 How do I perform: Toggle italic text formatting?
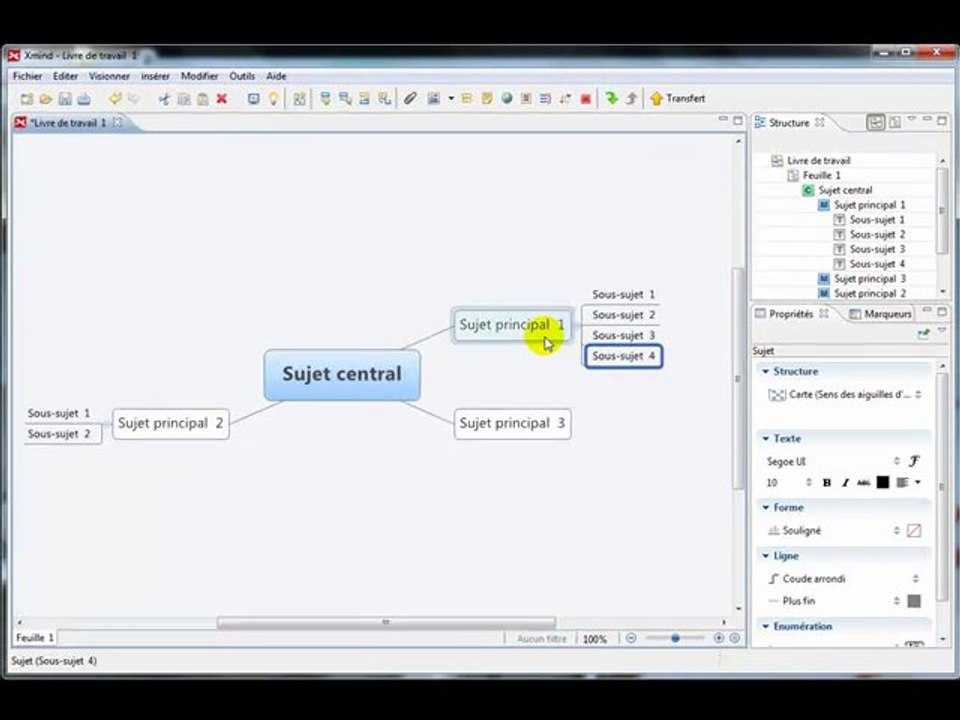(x=845, y=482)
